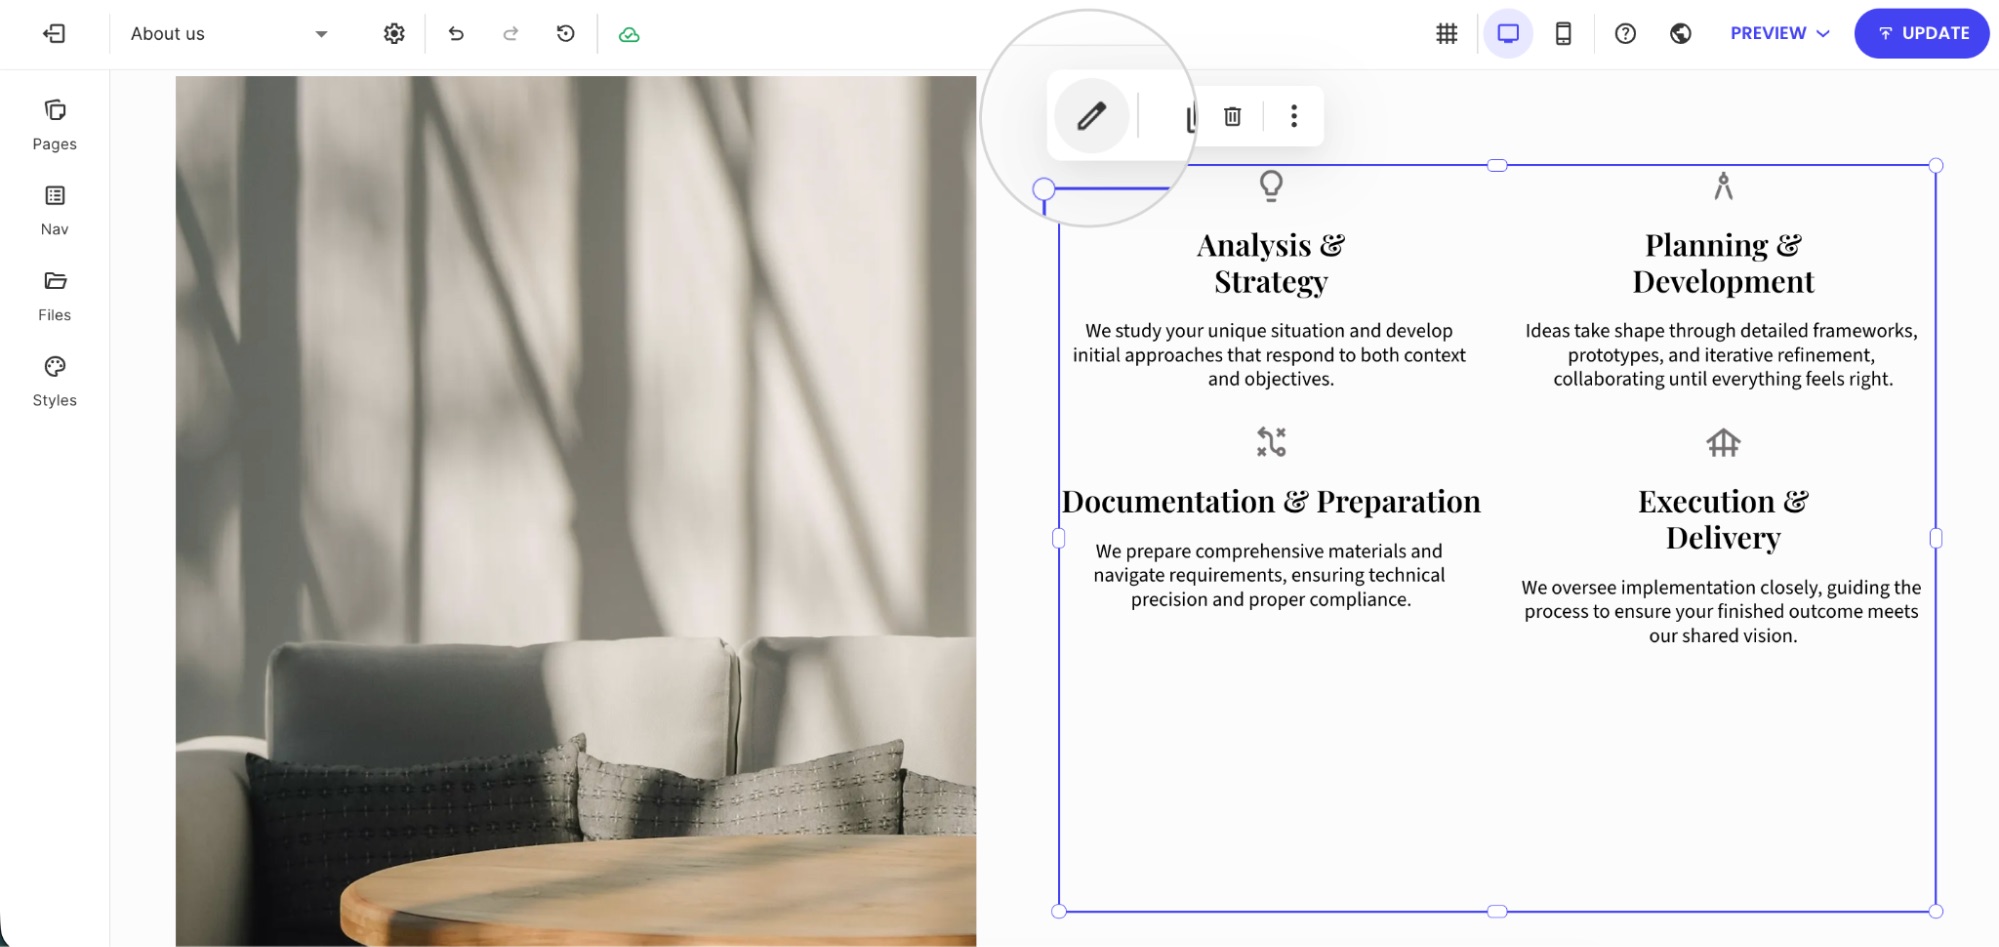Click the left-middle resize handle of selection
Image resolution: width=1999 pixels, height=947 pixels.
(x=1059, y=538)
